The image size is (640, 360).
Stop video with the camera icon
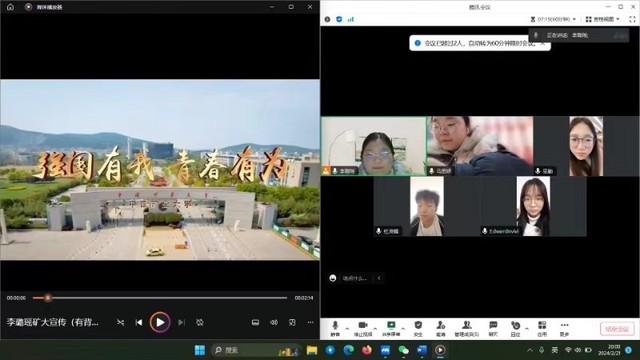[363, 329]
